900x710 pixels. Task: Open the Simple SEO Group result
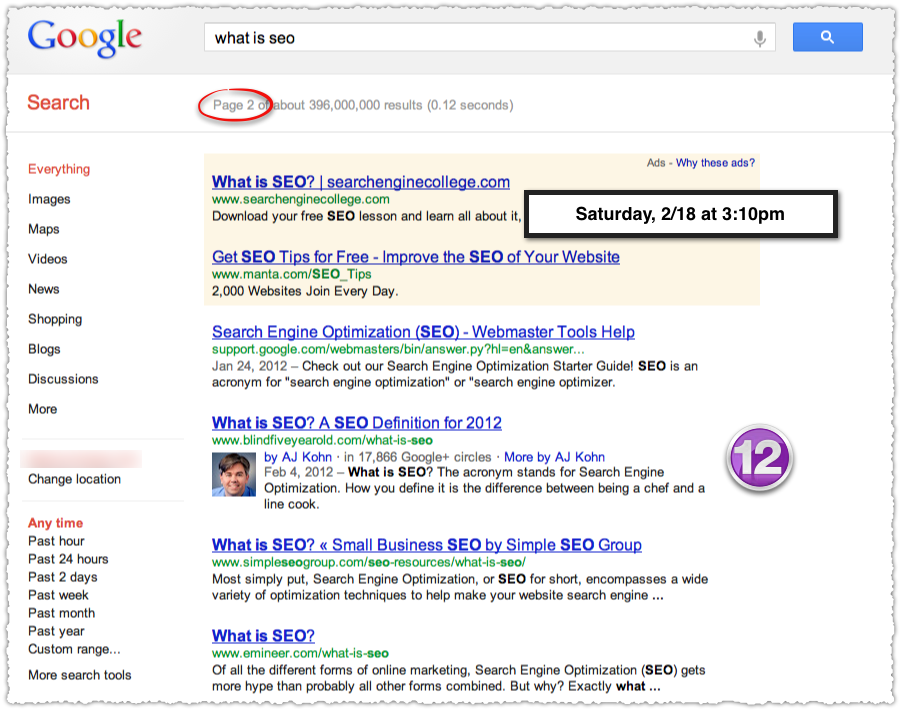click(426, 545)
